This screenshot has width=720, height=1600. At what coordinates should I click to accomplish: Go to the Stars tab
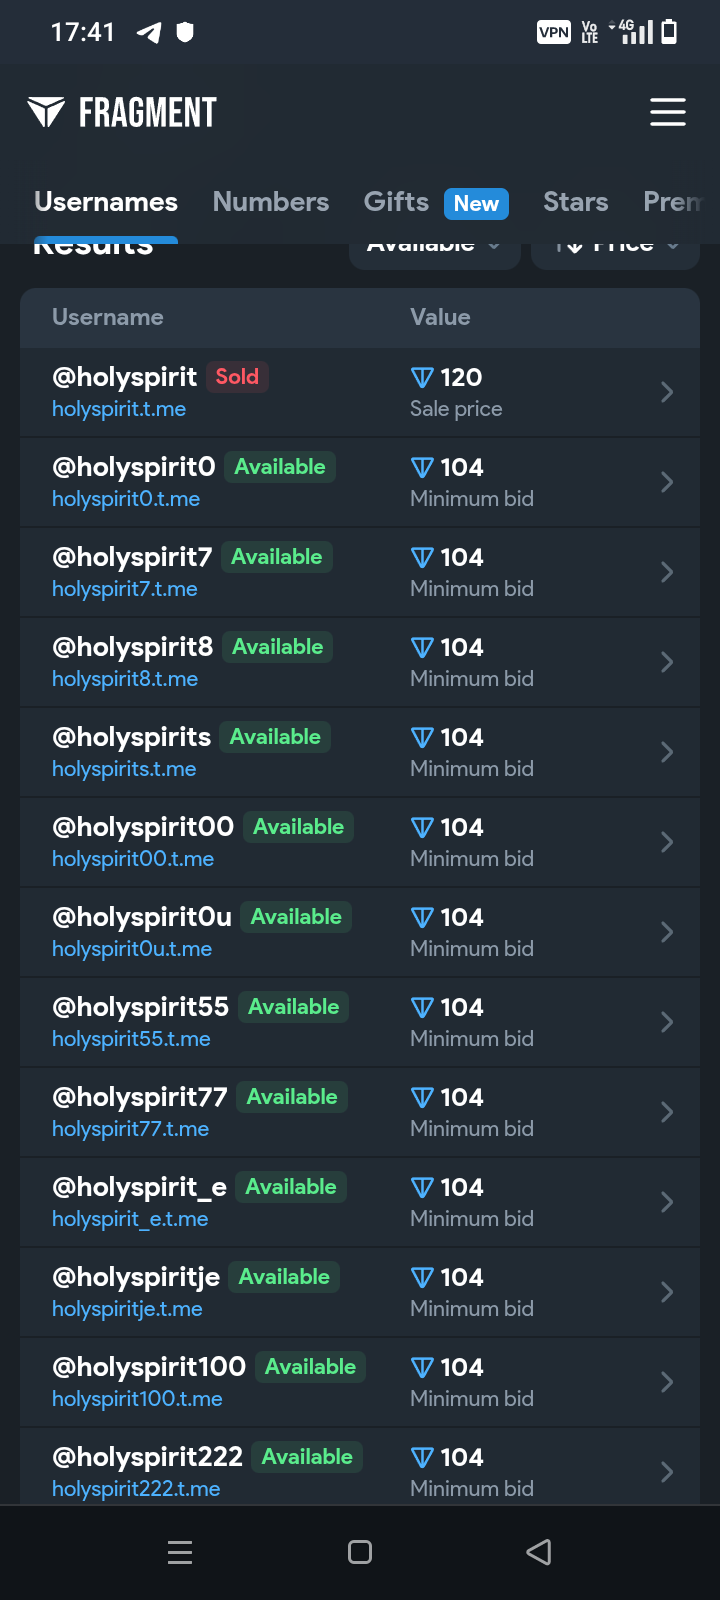[575, 202]
